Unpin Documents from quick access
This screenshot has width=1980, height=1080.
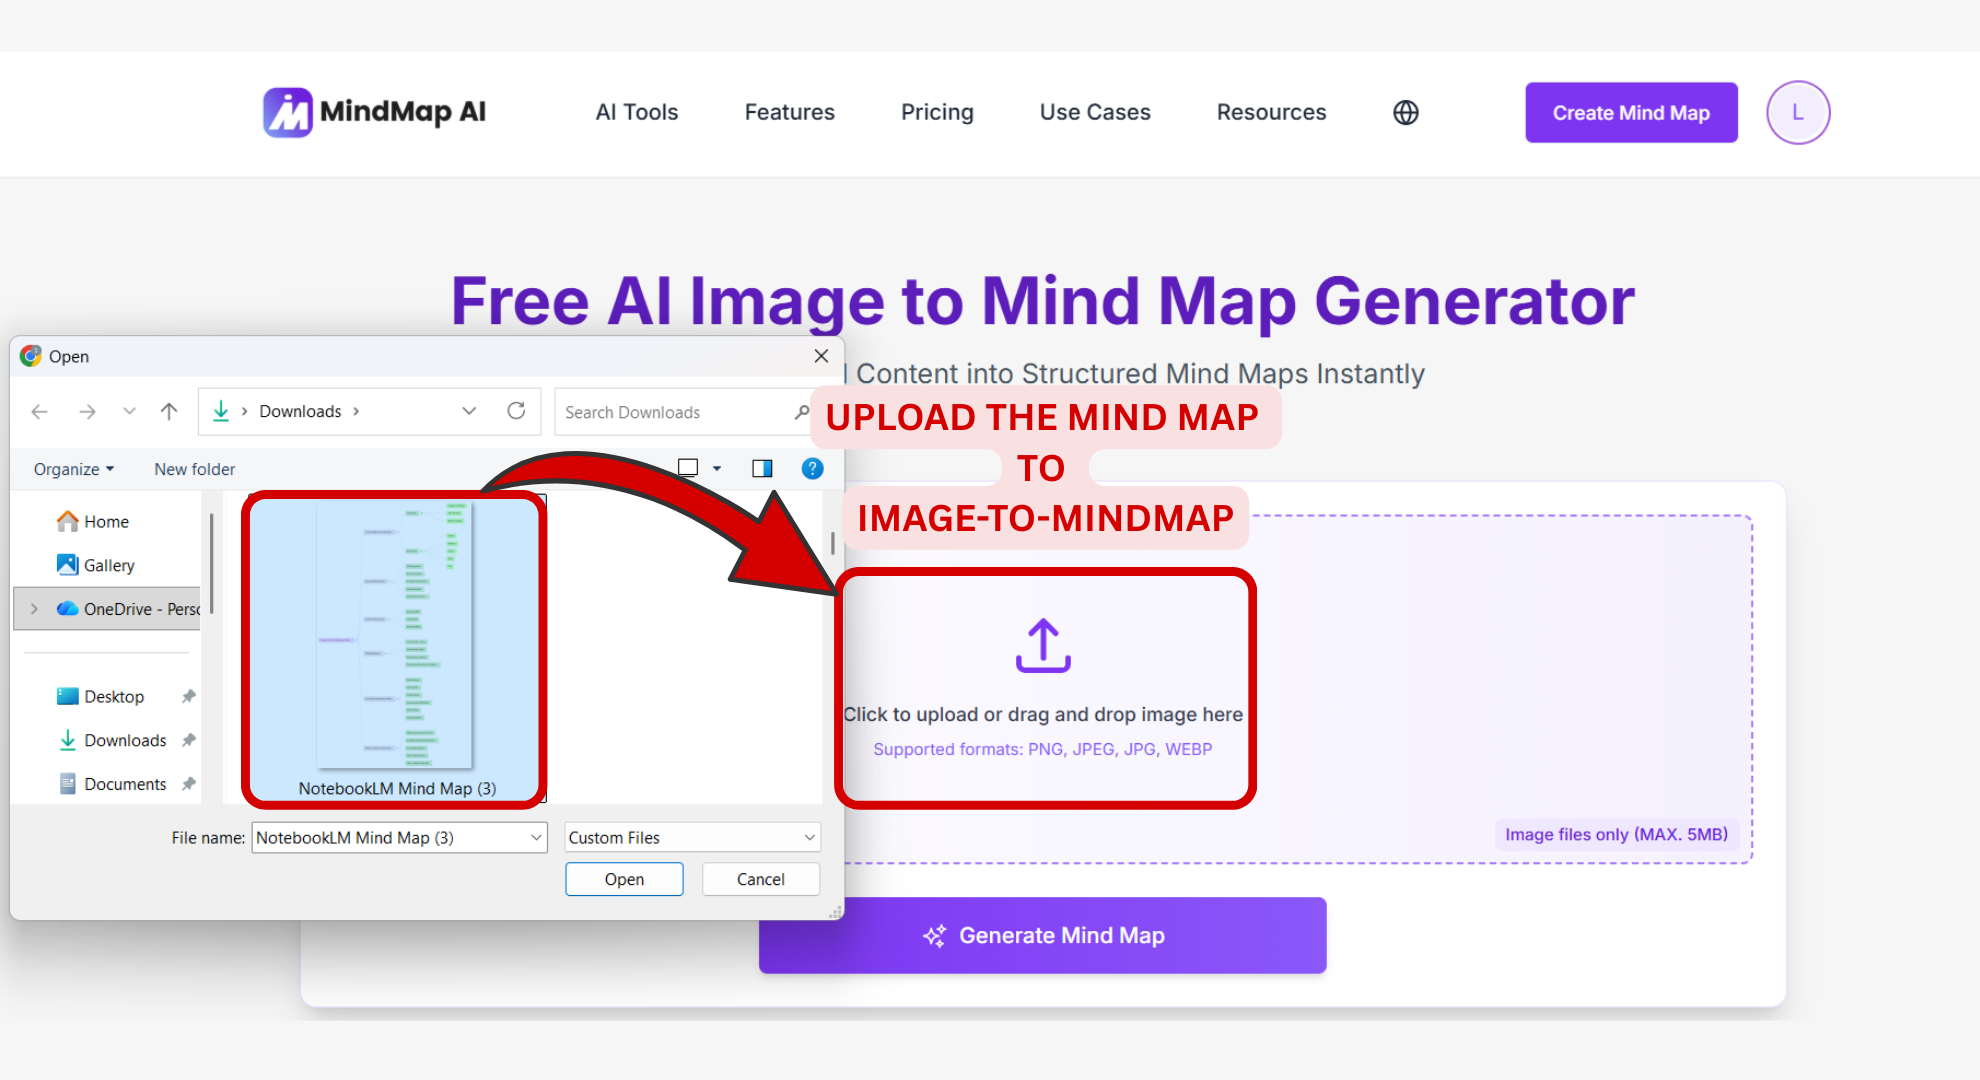[189, 784]
